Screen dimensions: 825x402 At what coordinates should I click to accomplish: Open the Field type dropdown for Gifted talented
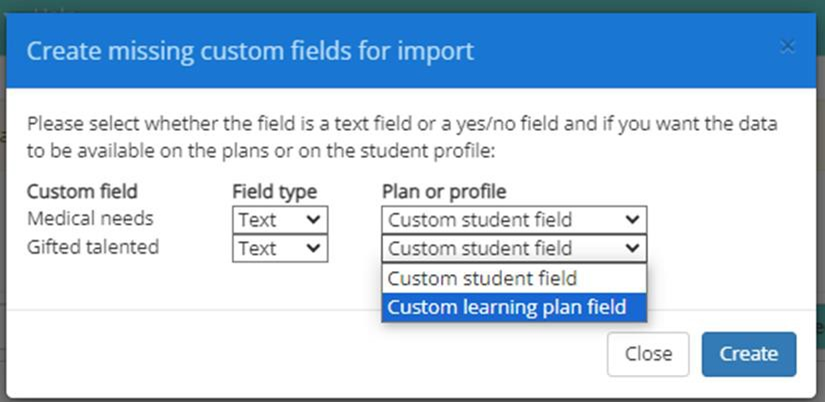point(280,248)
